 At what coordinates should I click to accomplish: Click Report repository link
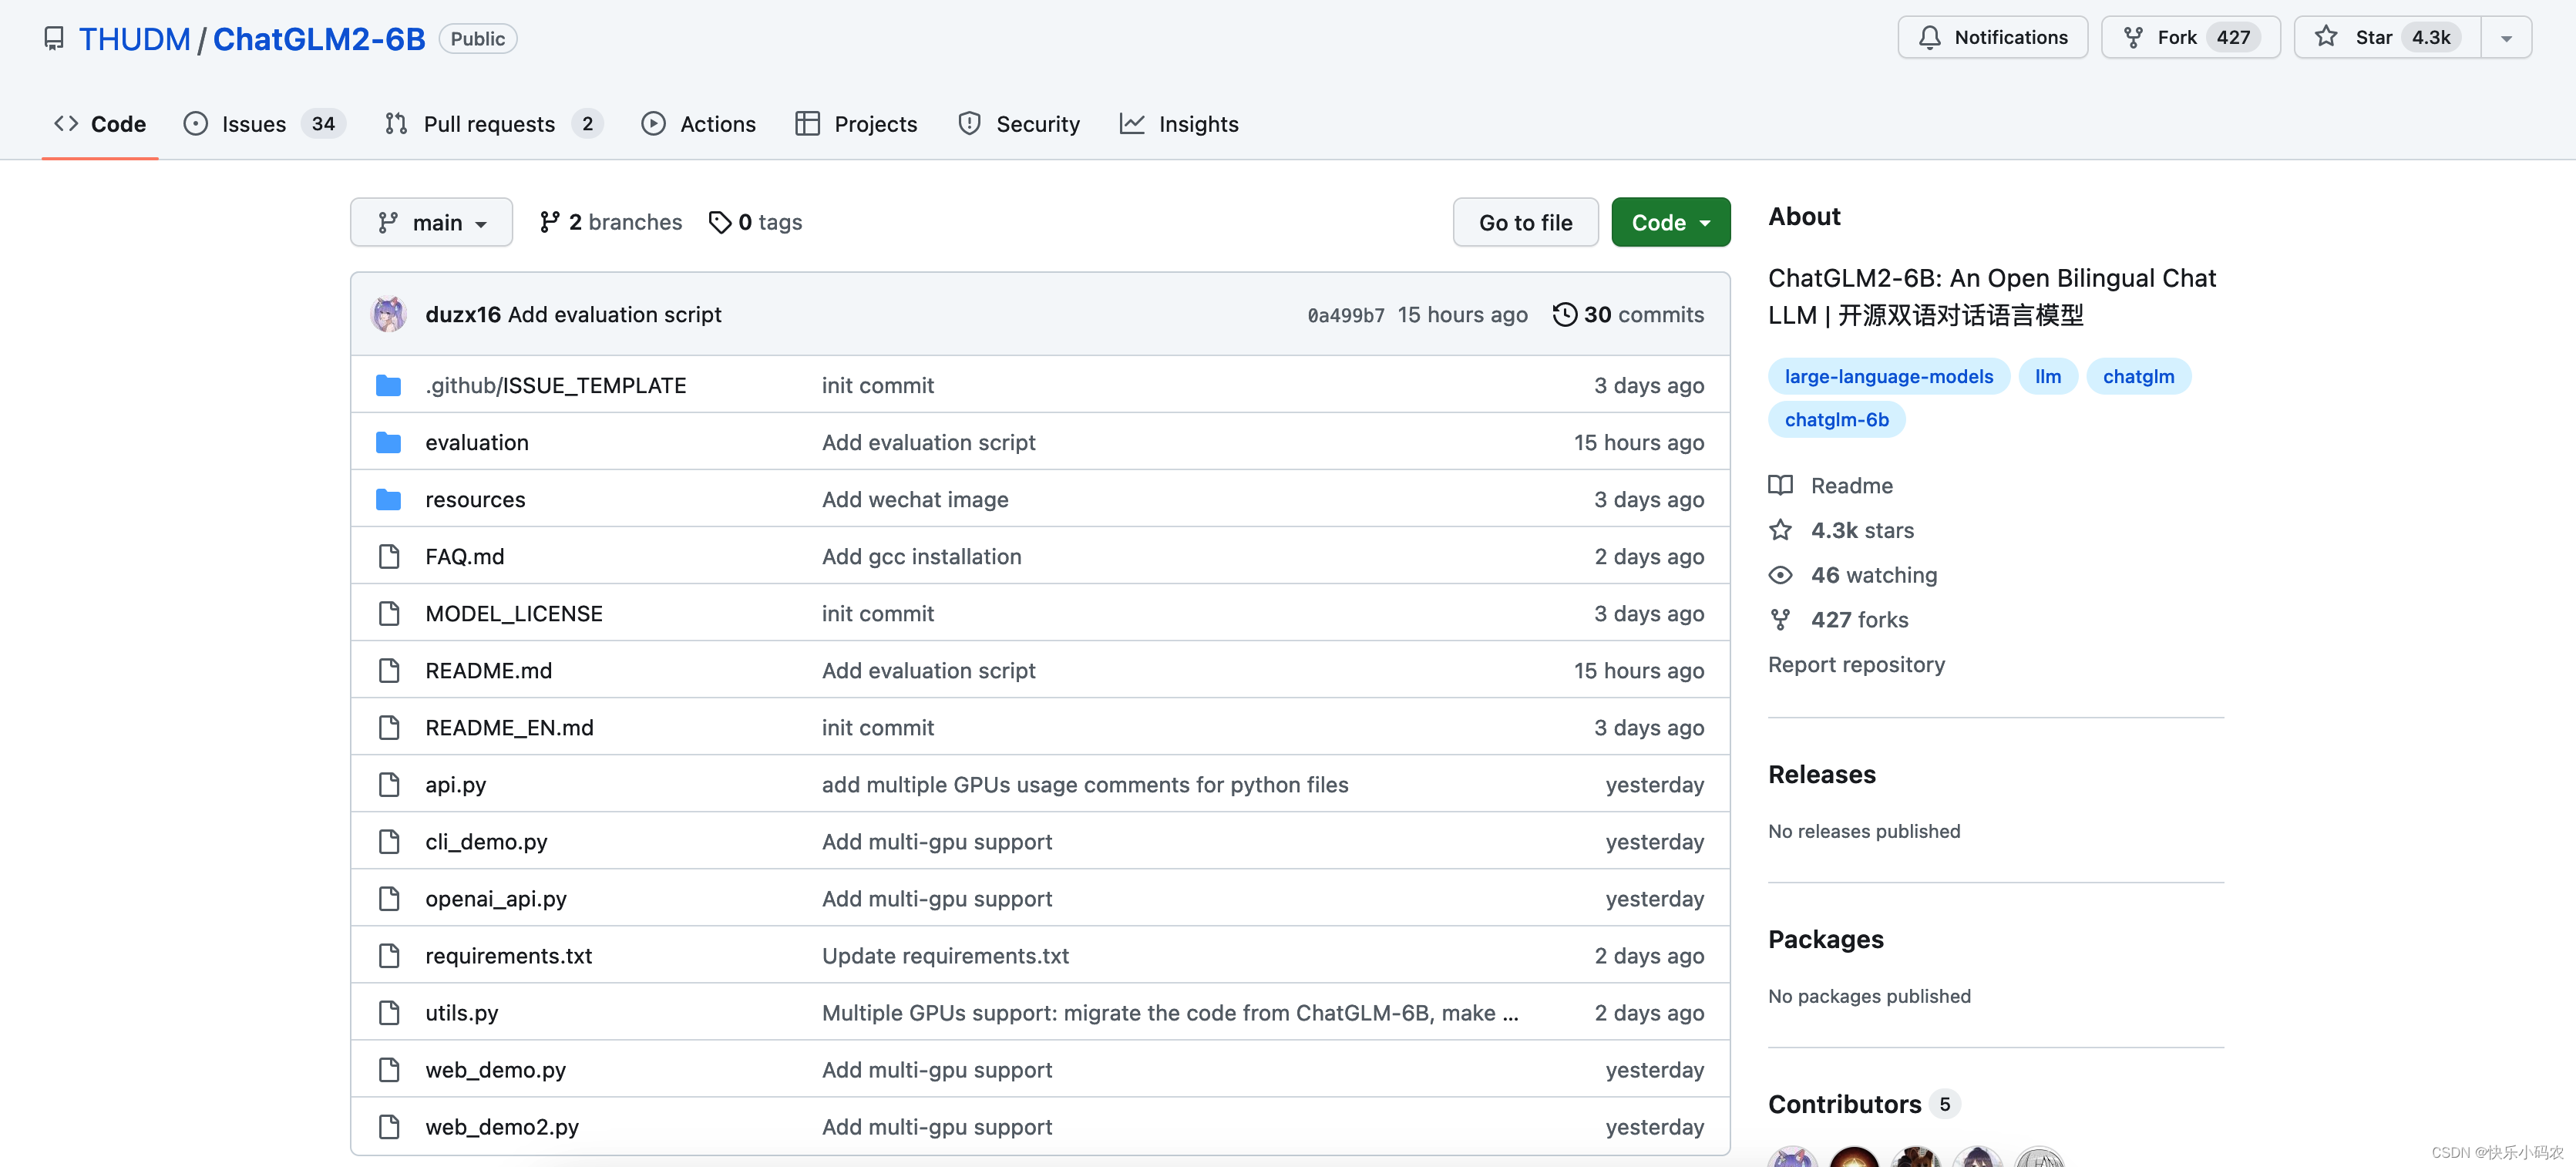pyautogui.click(x=1856, y=665)
